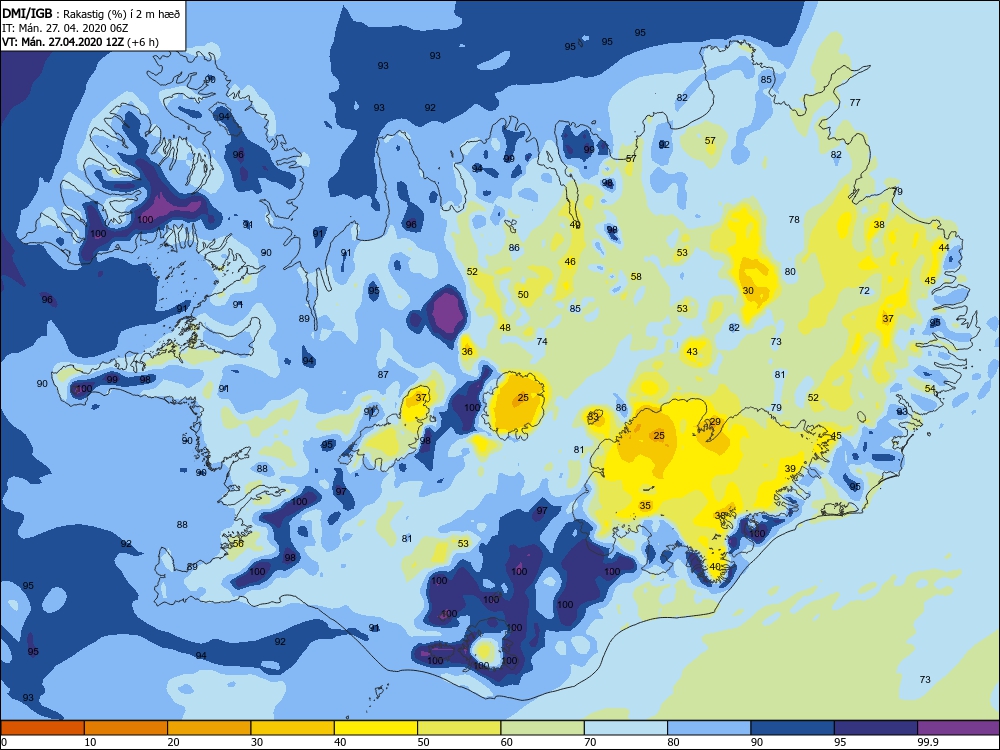Image resolution: width=1000 pixels, height=750 pixels.
Task: Click the 'IT: Mán. 27. 04. 2020 06Z' line
Action: (x=65, y=28)
